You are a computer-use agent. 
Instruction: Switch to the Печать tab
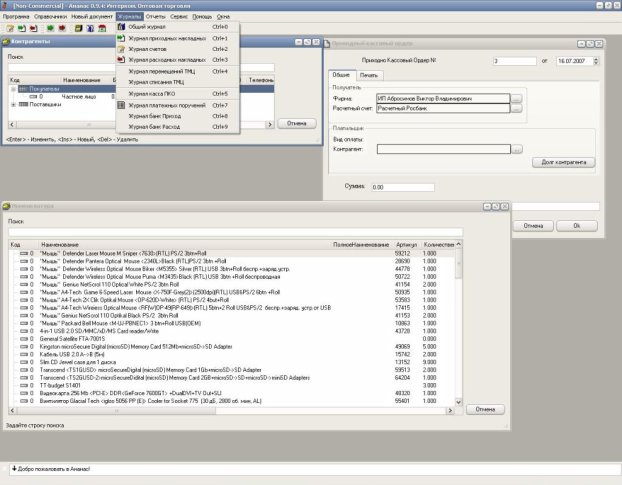(369, 75)
